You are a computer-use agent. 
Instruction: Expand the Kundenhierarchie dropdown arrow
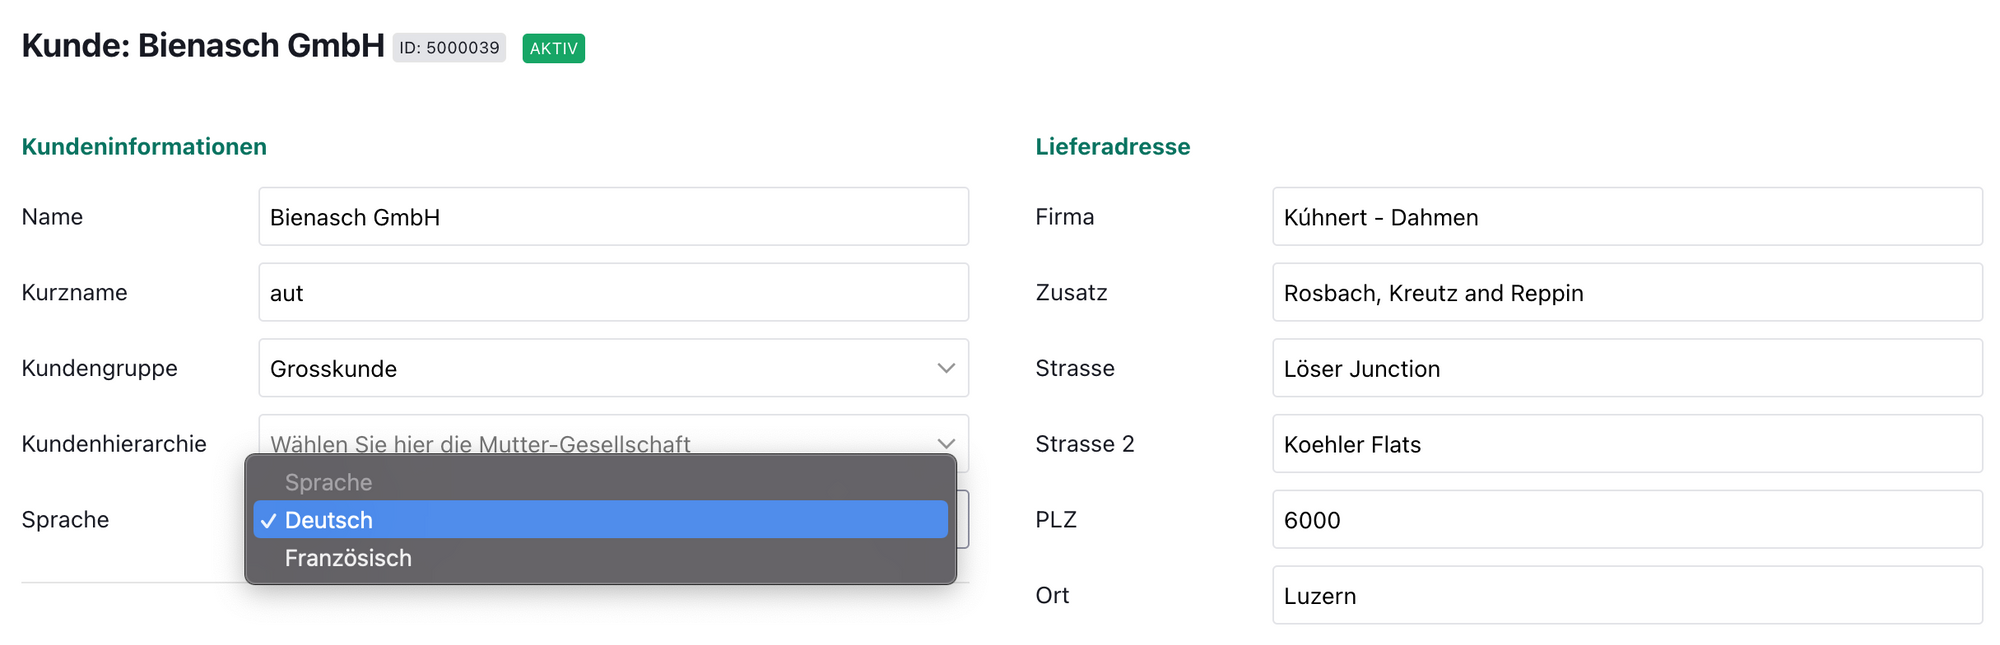pyautogui.click(x=945, y=442)
